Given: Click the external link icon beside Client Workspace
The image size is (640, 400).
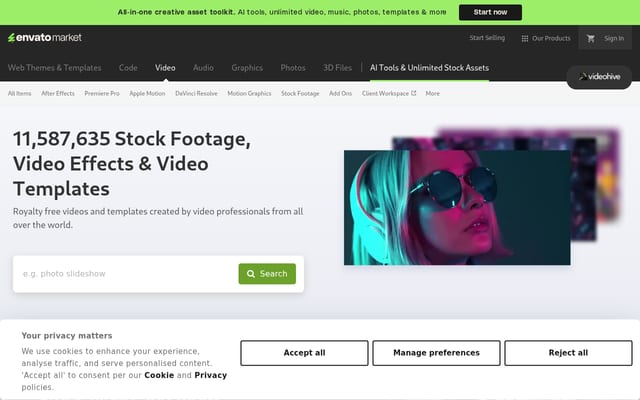Looking at the screenshot, I should point(413,93).
